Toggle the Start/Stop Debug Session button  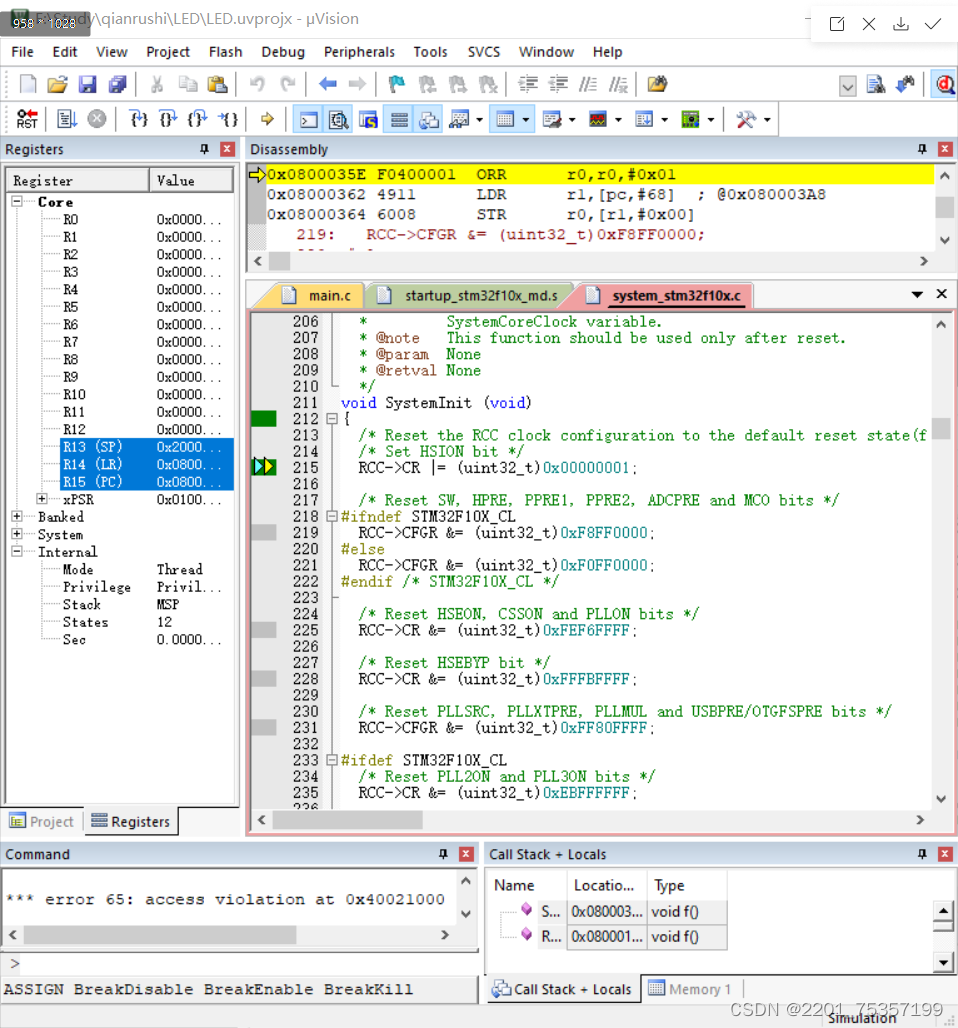(943, 85)
